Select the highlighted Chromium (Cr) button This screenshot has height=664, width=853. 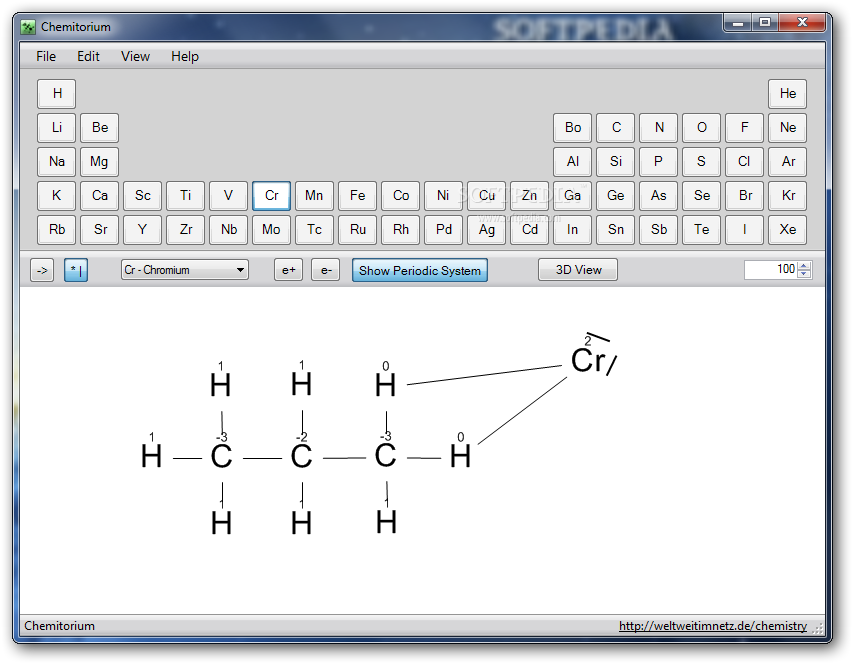pyautogui.click(x=271, y=196)
